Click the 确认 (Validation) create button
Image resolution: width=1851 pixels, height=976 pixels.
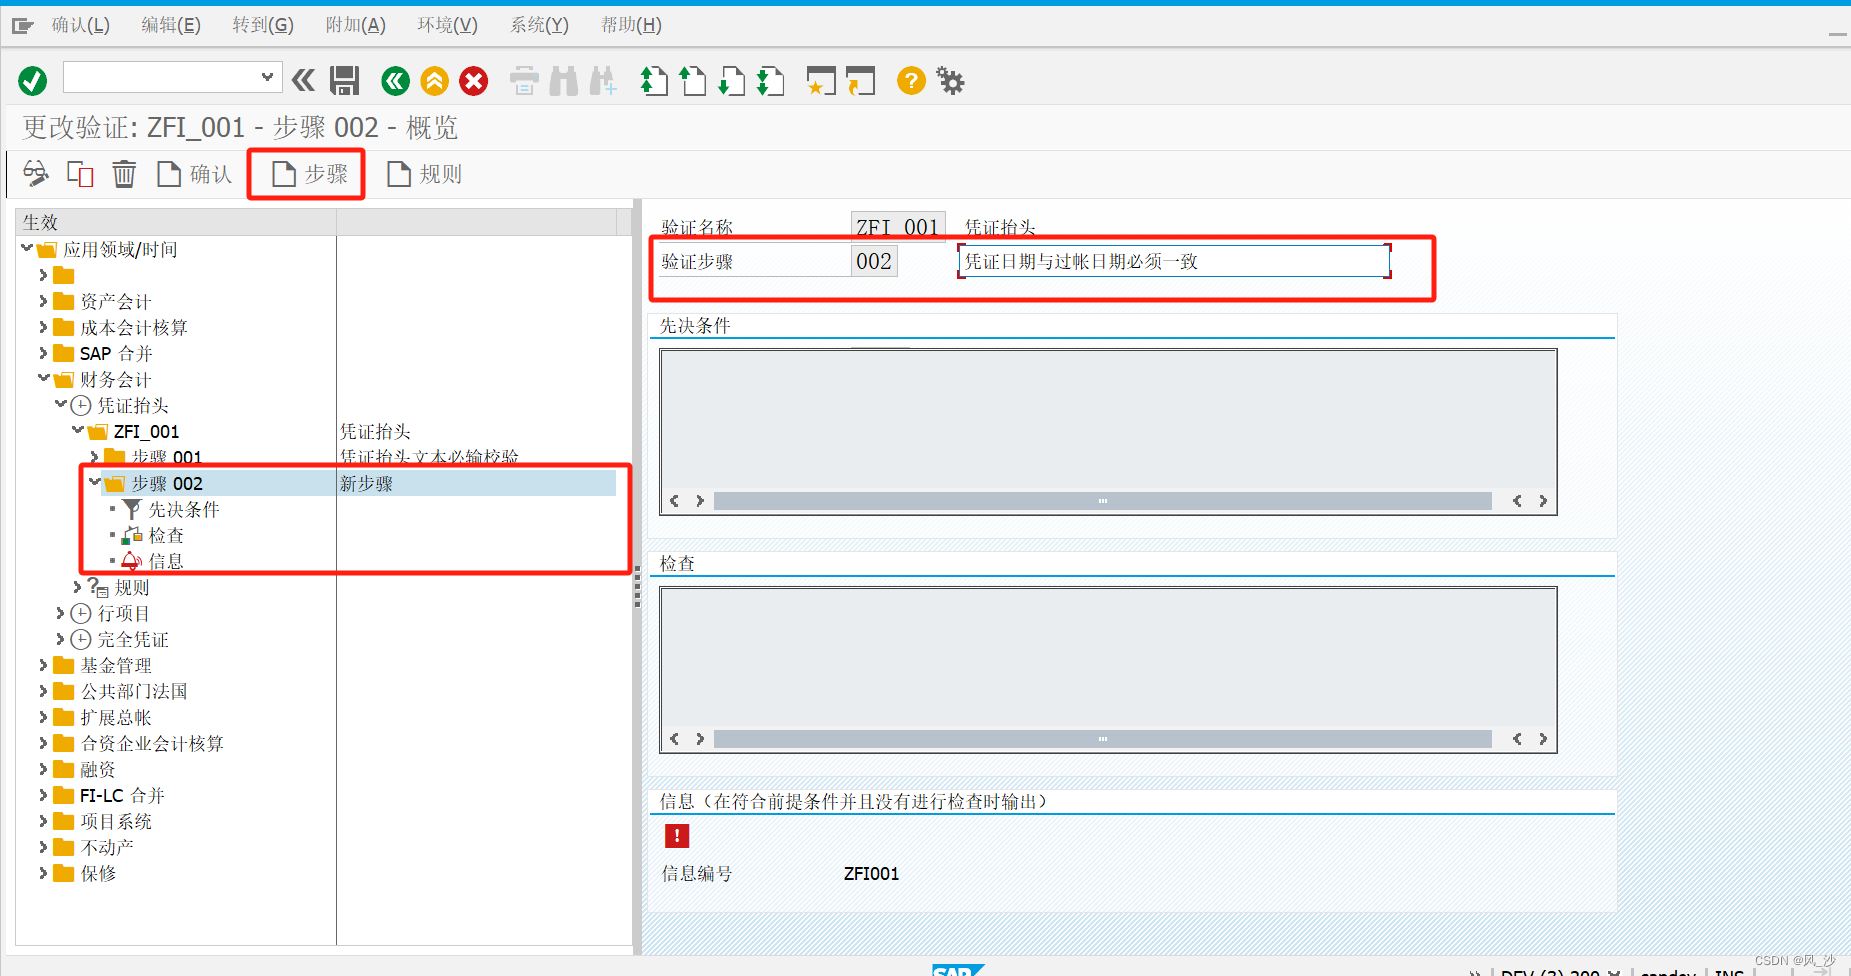pos(195,174)
